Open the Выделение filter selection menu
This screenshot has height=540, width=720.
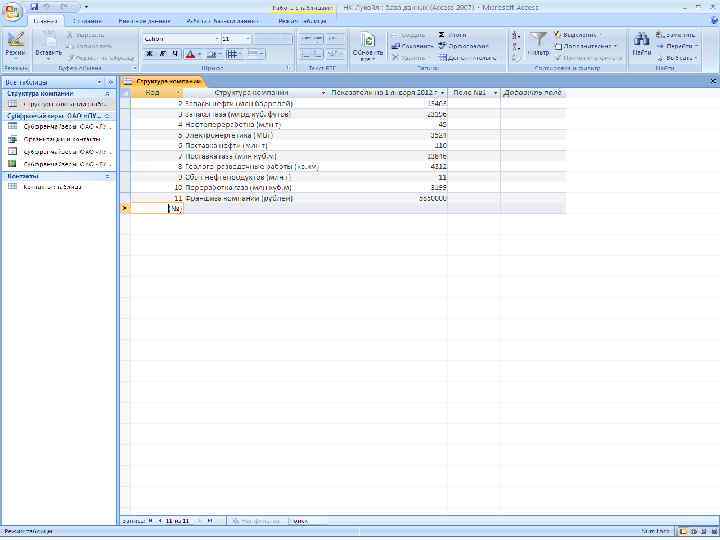pyautogui.click(x=577, y=35)
